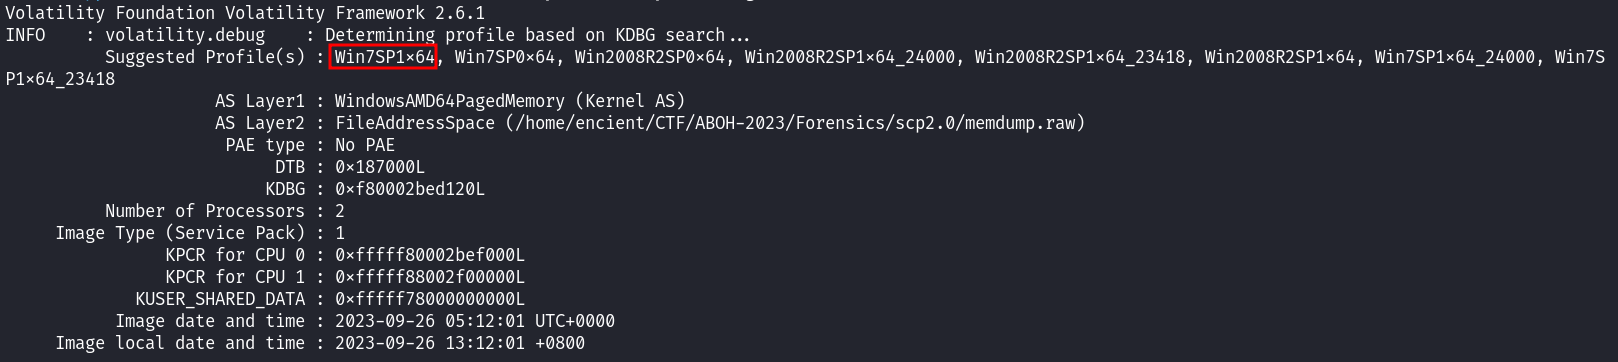The image size is (1618, 362).
Task: Click the Number of Processors label
Action: [x=205, y=211]
